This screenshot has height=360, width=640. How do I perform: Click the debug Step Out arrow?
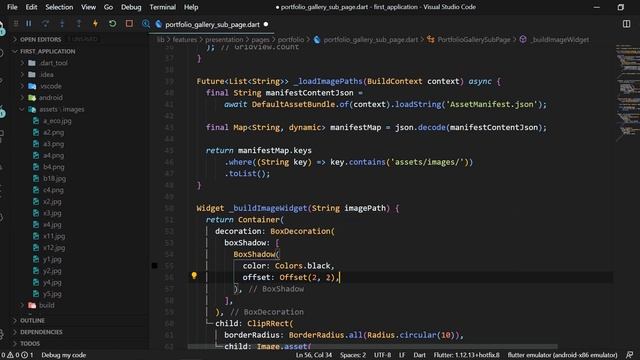[x=79, y=24]
